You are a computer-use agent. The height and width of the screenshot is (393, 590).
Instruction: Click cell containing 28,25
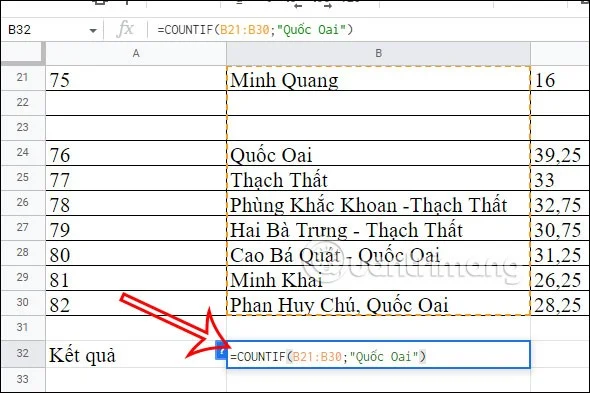click(560, 303)
